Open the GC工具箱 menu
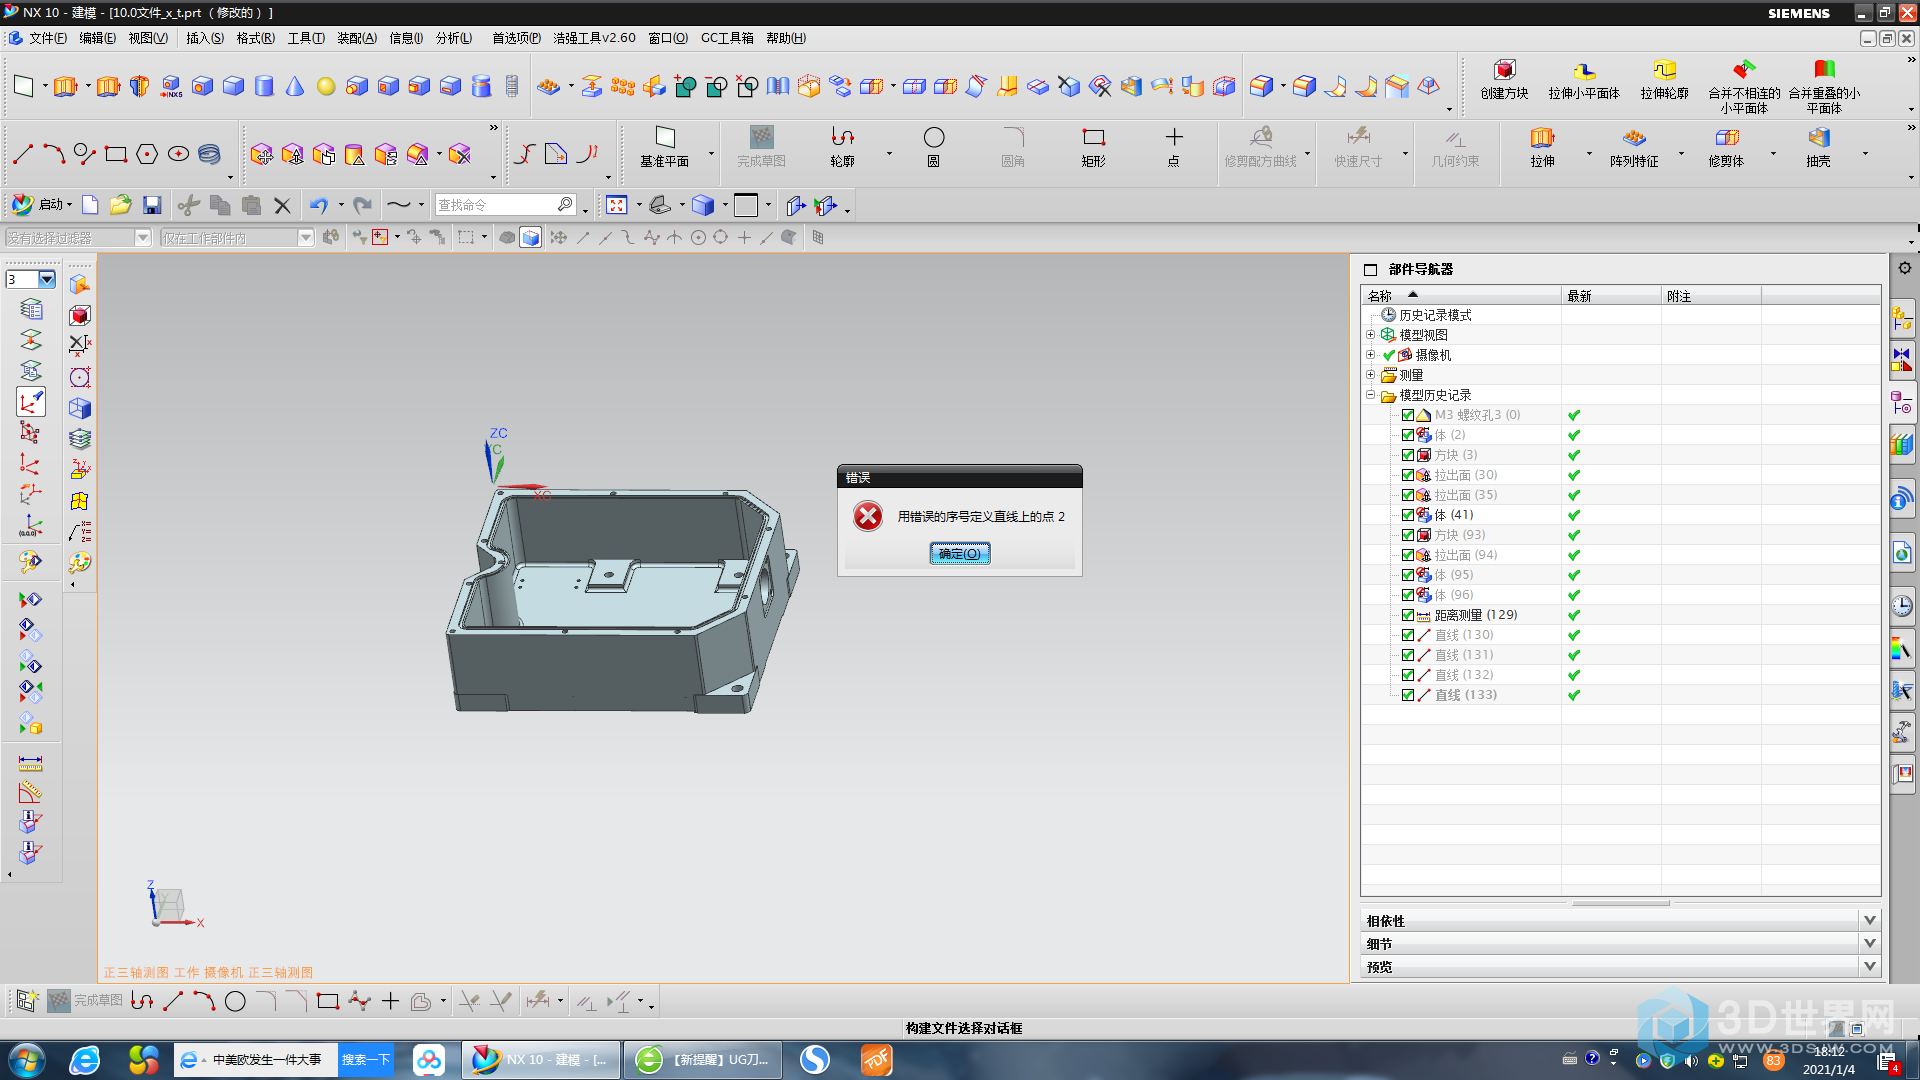The width and height of the screenshot is (1920, 1080). (727, 38)
